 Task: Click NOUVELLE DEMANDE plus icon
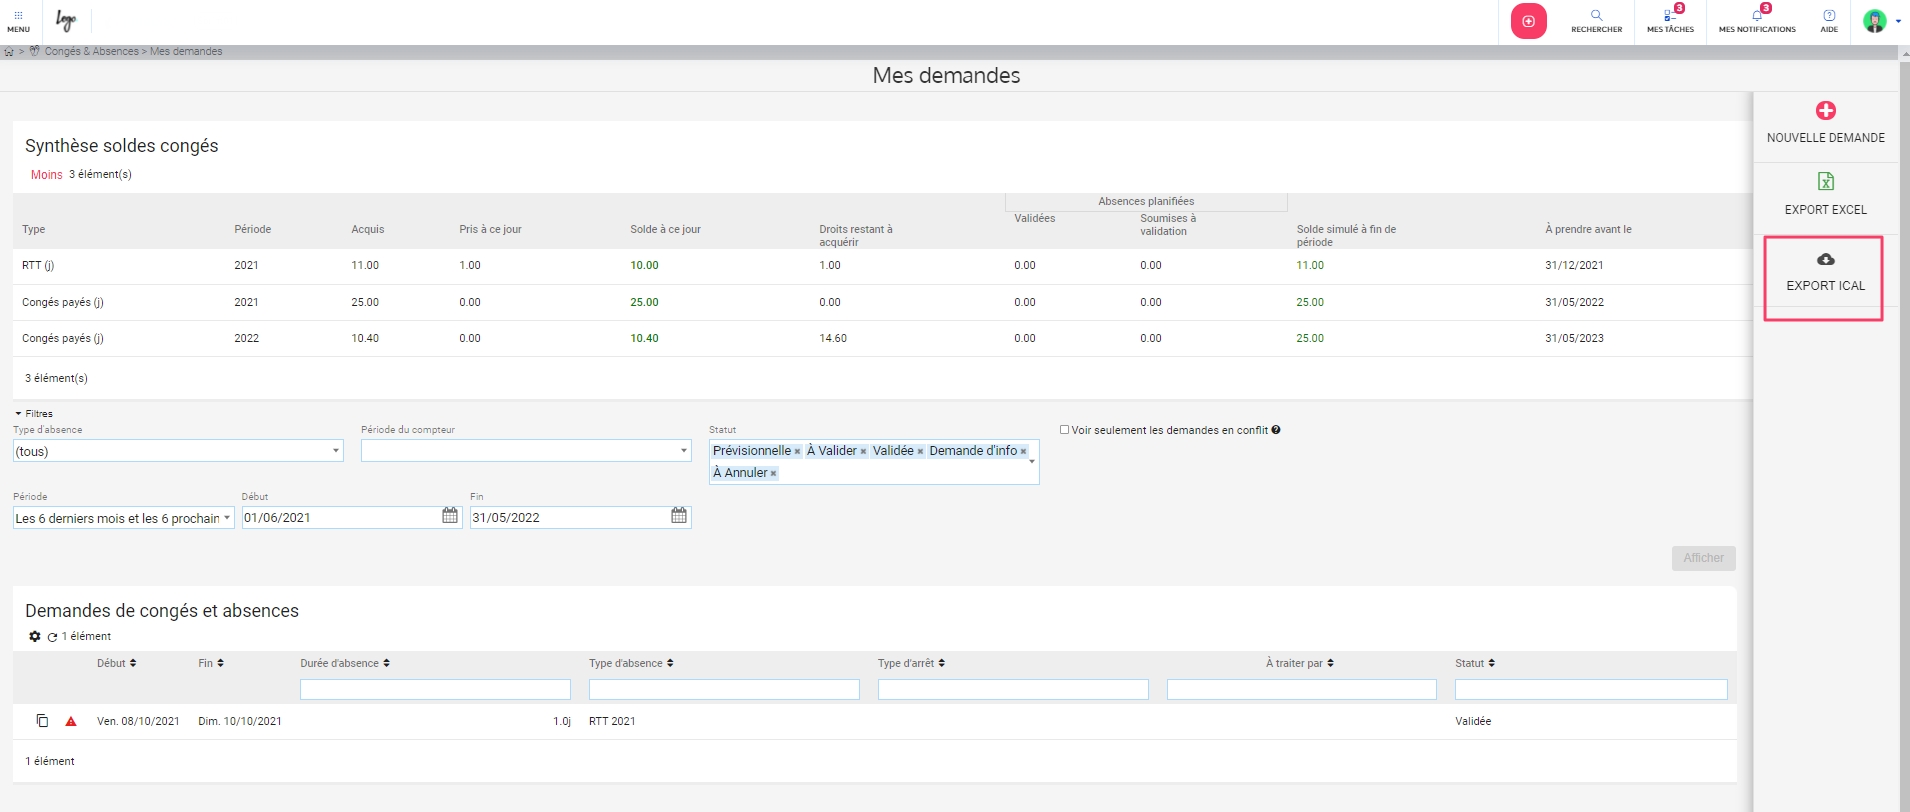pos(1826,110)
